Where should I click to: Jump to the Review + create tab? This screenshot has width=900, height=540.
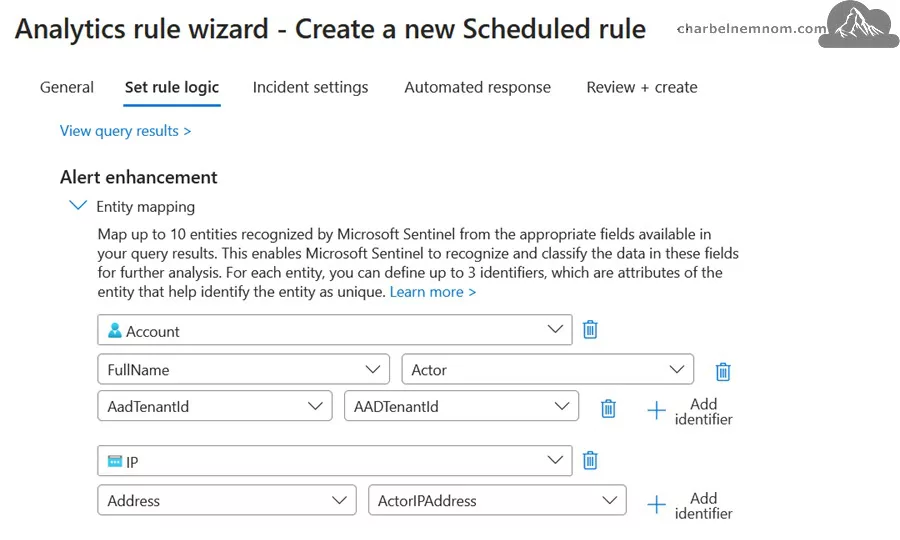(642, 87)
